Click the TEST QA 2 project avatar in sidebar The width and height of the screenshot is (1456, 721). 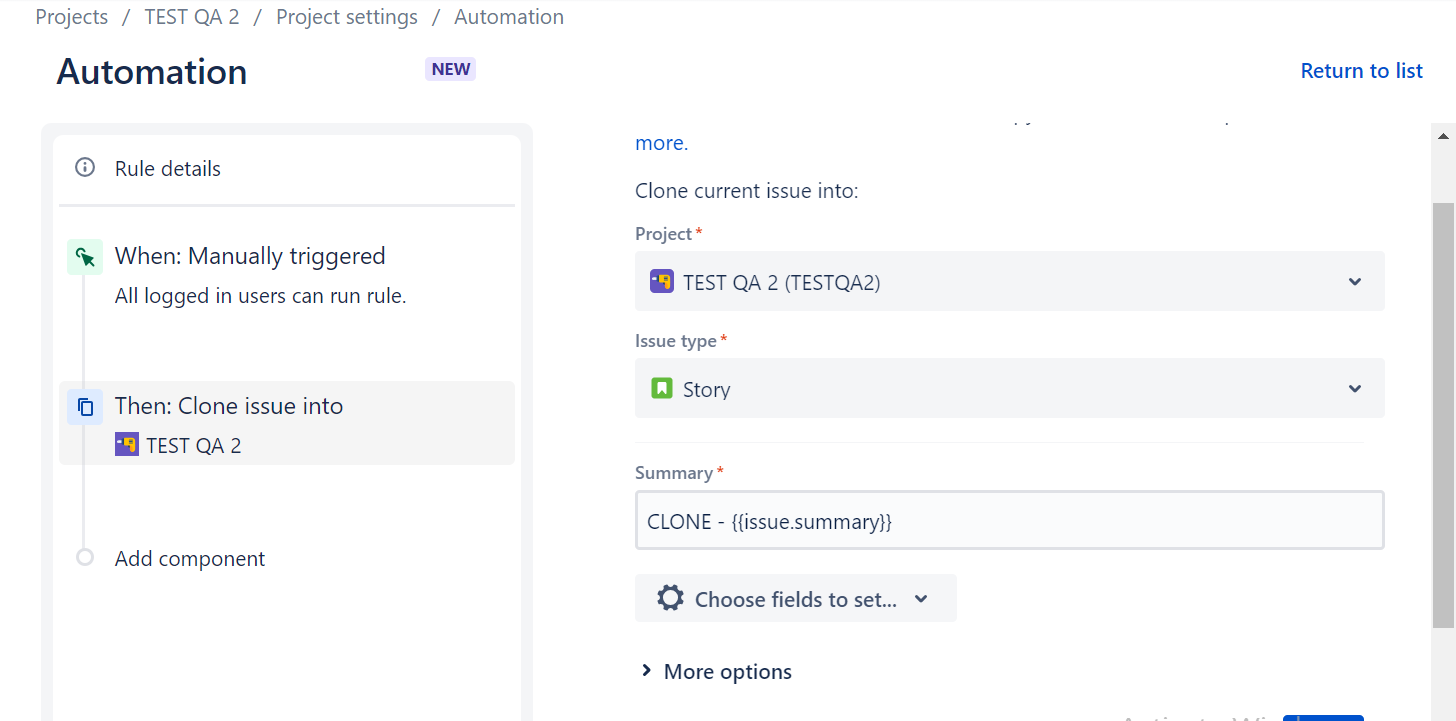point(127,444)
